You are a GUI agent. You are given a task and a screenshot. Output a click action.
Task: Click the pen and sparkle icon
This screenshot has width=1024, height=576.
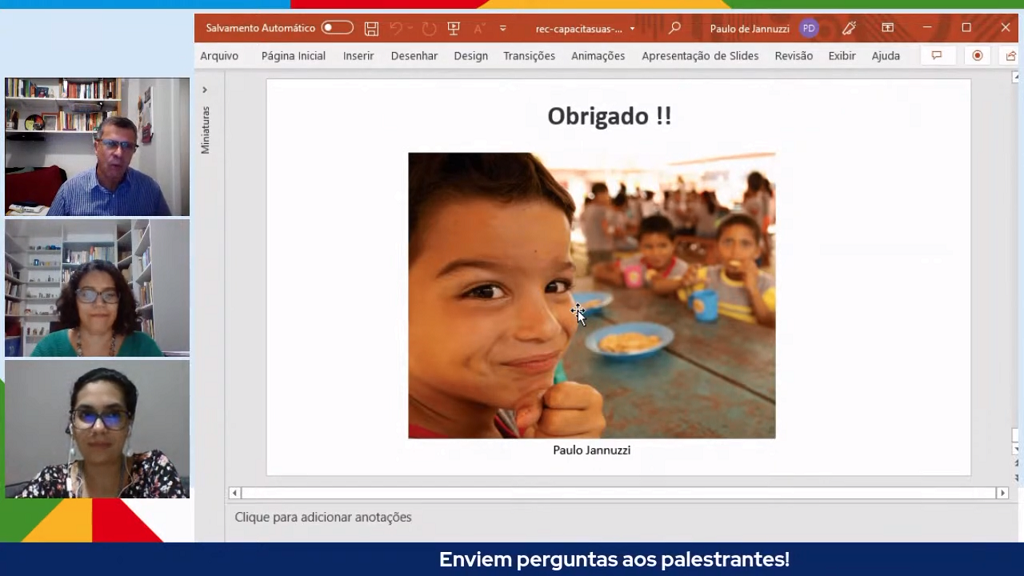coord(849,29)
